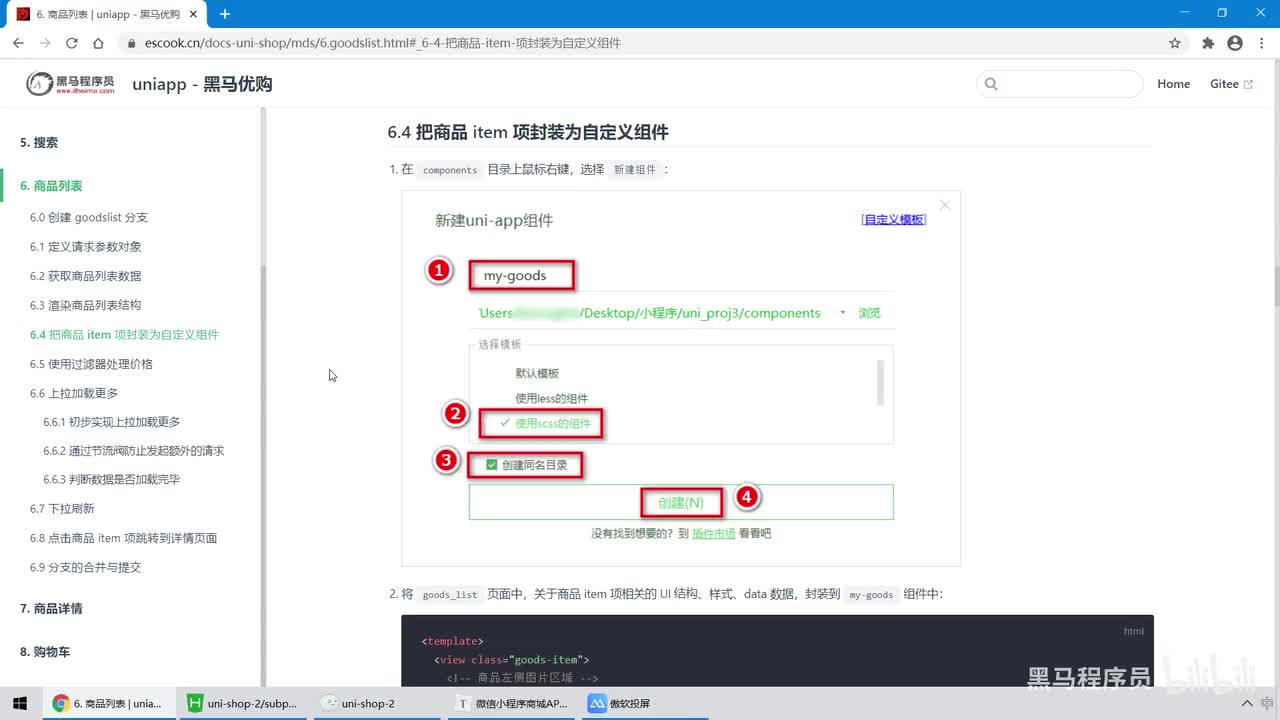
Task: Go back in browser history
Action: click(18, 43)
